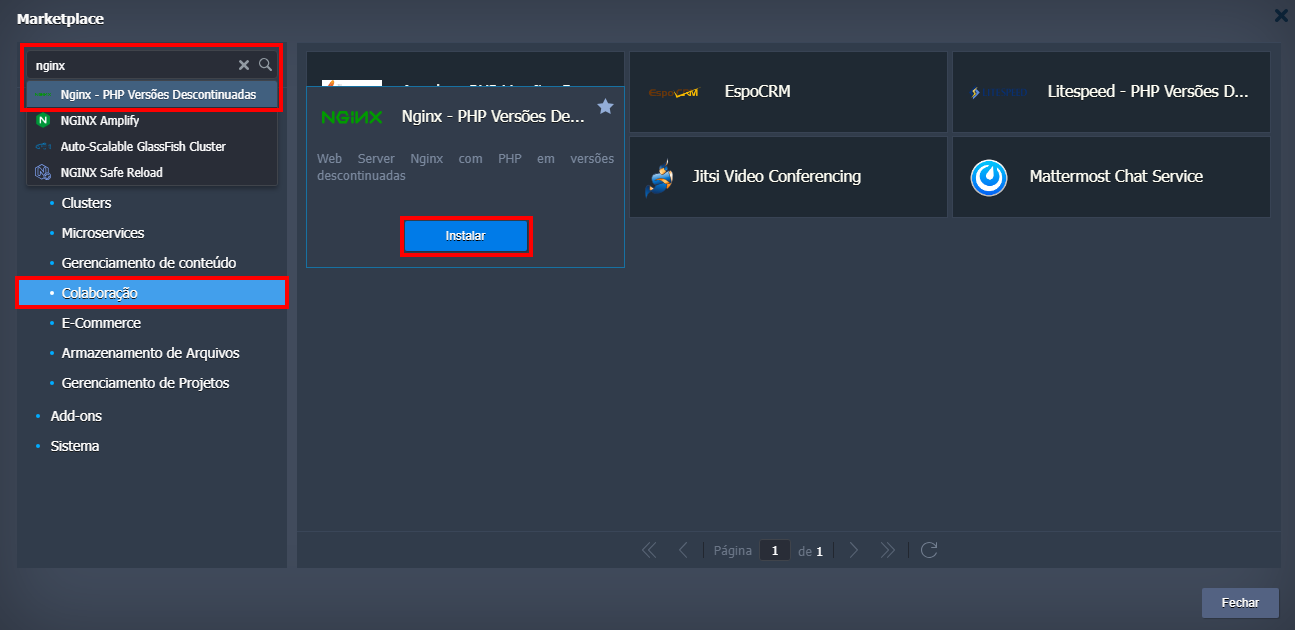Screen dimensions: 1295x630
Task: Click the EspoCRM logo
Action: pos(673,92)
